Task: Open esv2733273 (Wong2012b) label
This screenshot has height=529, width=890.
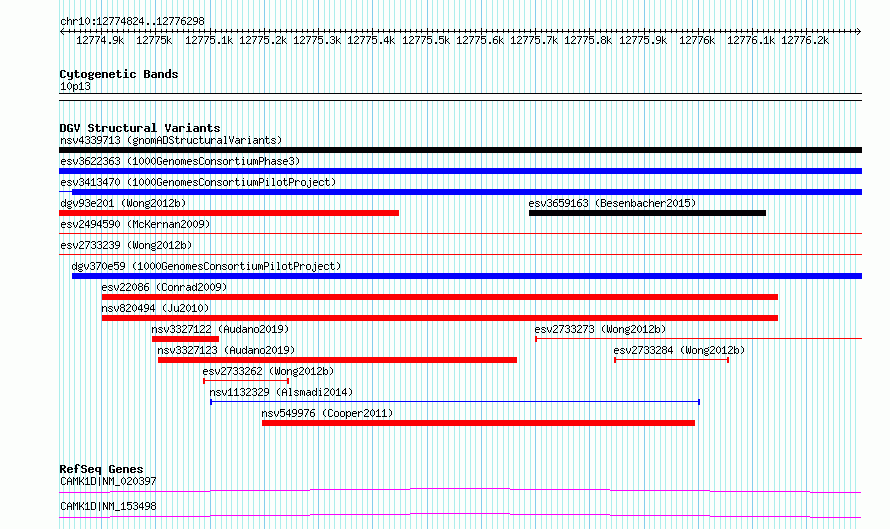Action: (600, 329)
